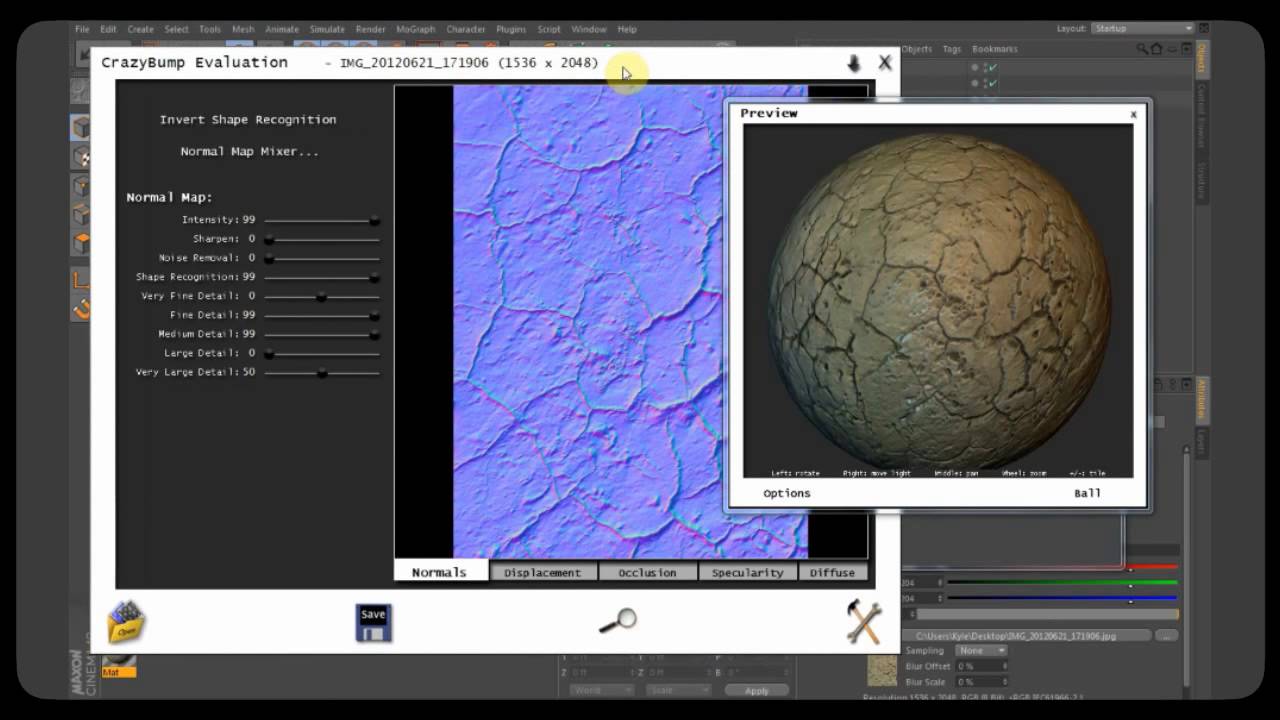Click the texture thumbnail near Sampling

[882, 669]
